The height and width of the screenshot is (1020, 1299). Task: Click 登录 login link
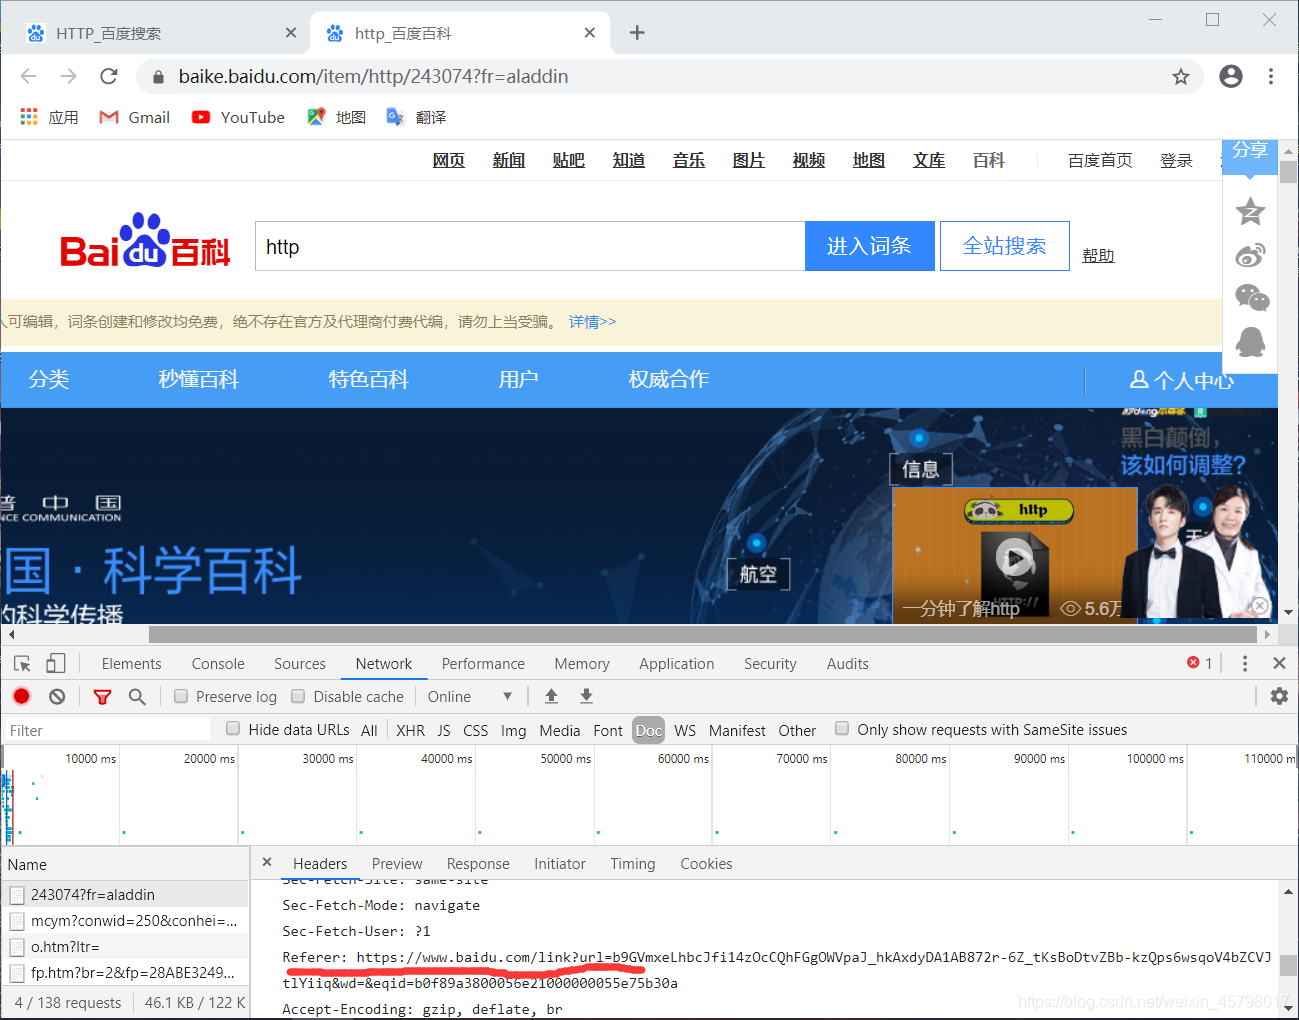[x=1176, y=160]
